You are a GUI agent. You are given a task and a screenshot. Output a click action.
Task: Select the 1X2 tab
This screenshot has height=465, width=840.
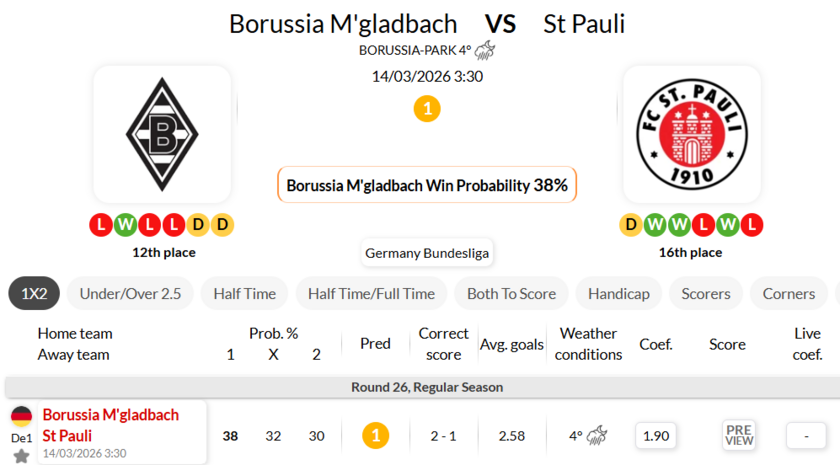(x=34, y=294)
